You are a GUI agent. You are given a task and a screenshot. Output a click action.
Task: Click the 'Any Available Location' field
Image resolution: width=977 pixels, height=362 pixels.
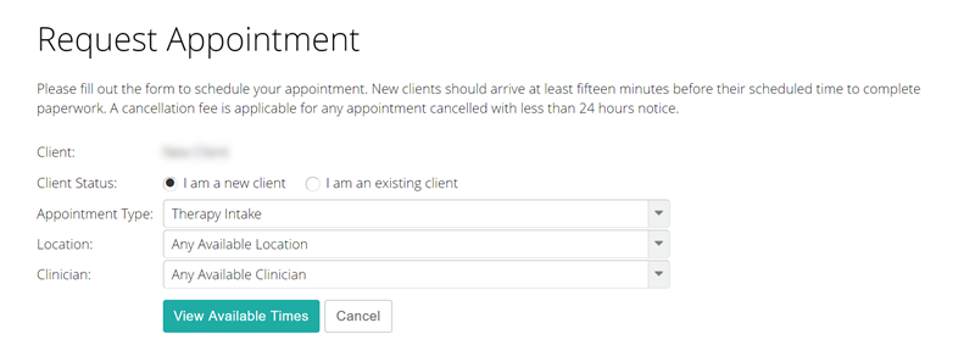(416, 244)
